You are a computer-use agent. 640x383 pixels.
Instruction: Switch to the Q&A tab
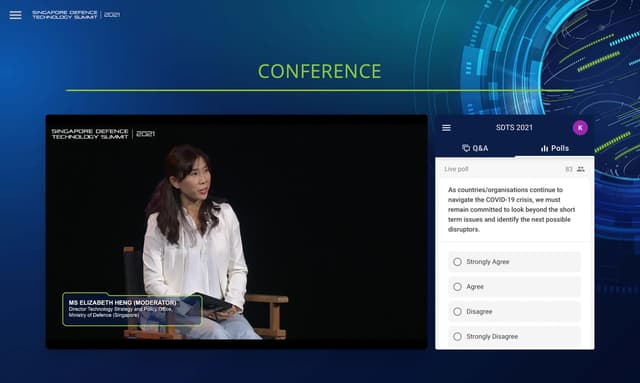click(x=475, y=148)
